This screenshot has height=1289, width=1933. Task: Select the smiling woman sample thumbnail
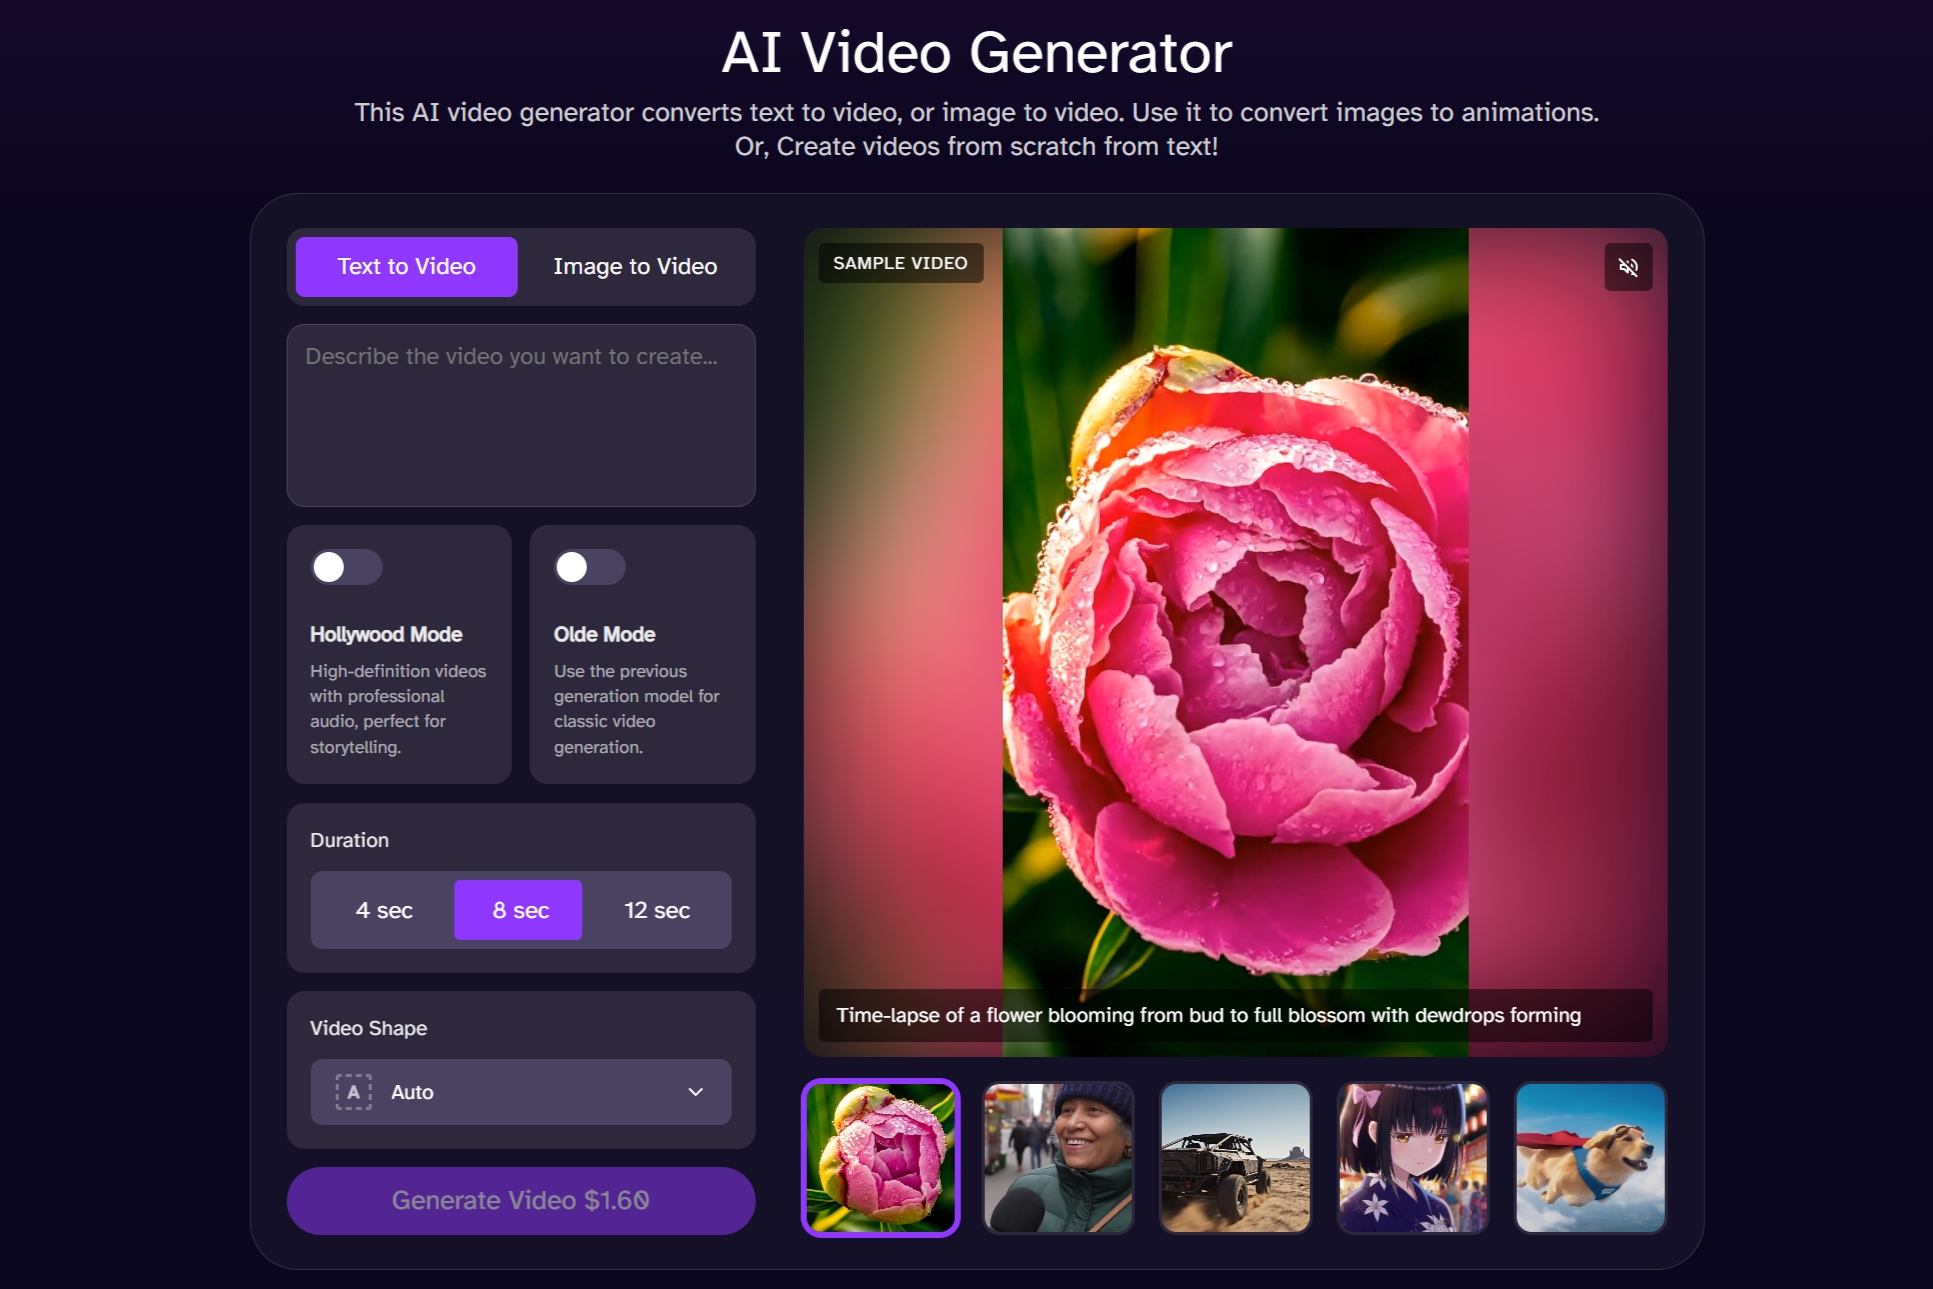[x=1058, y=1158]
